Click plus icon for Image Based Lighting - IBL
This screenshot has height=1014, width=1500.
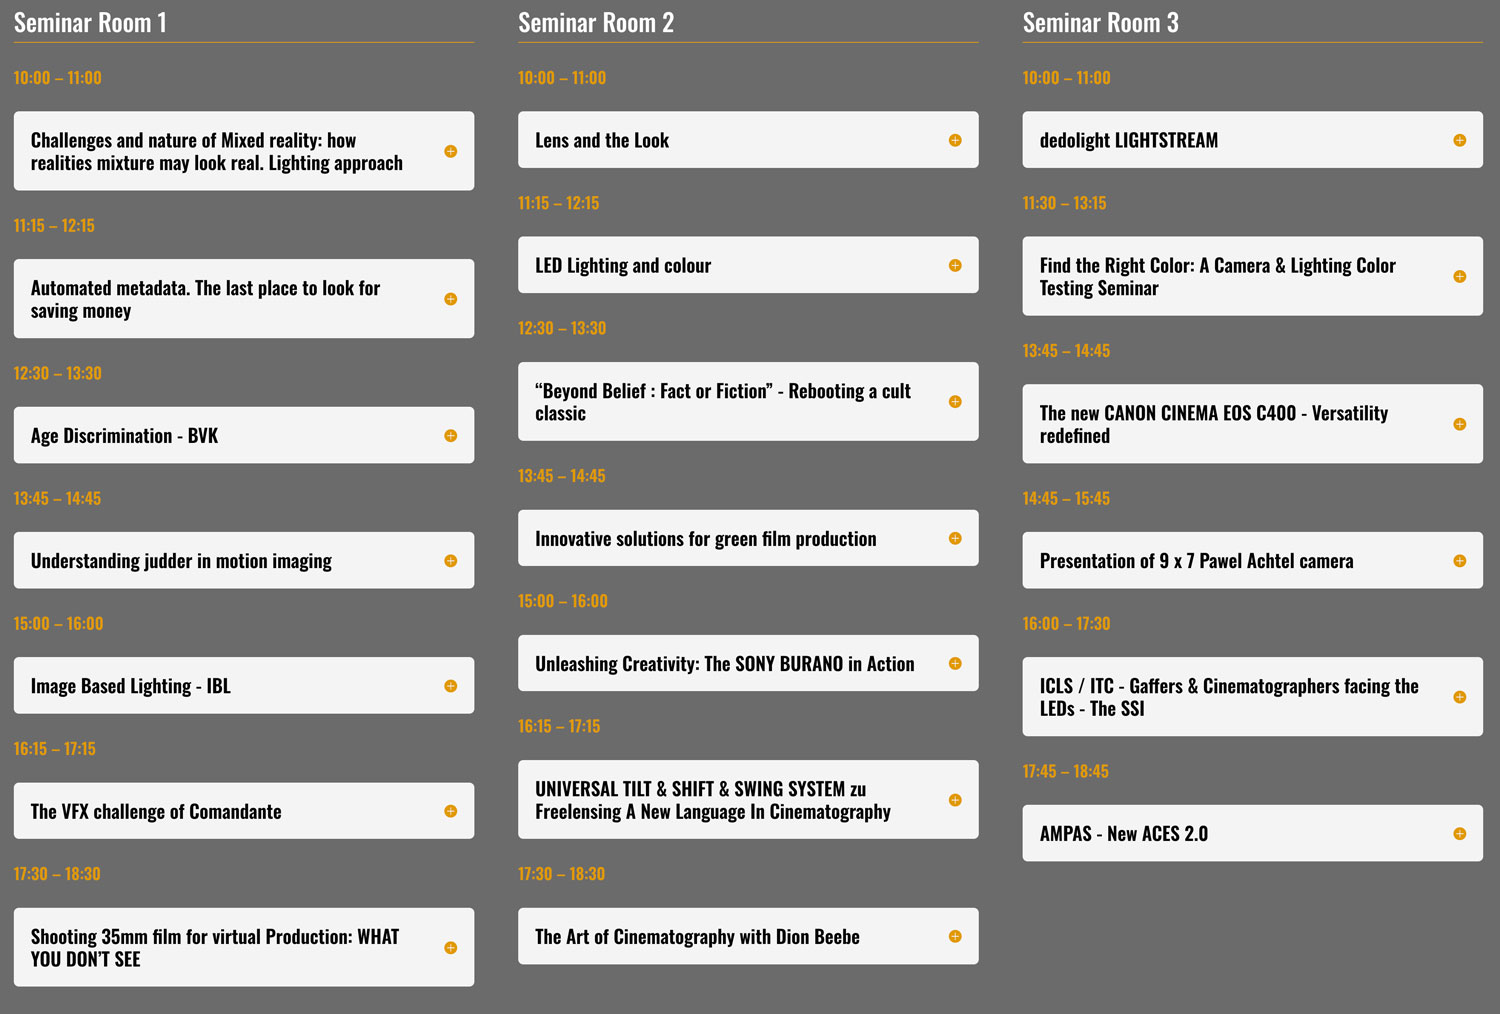(x=450, y=686)
